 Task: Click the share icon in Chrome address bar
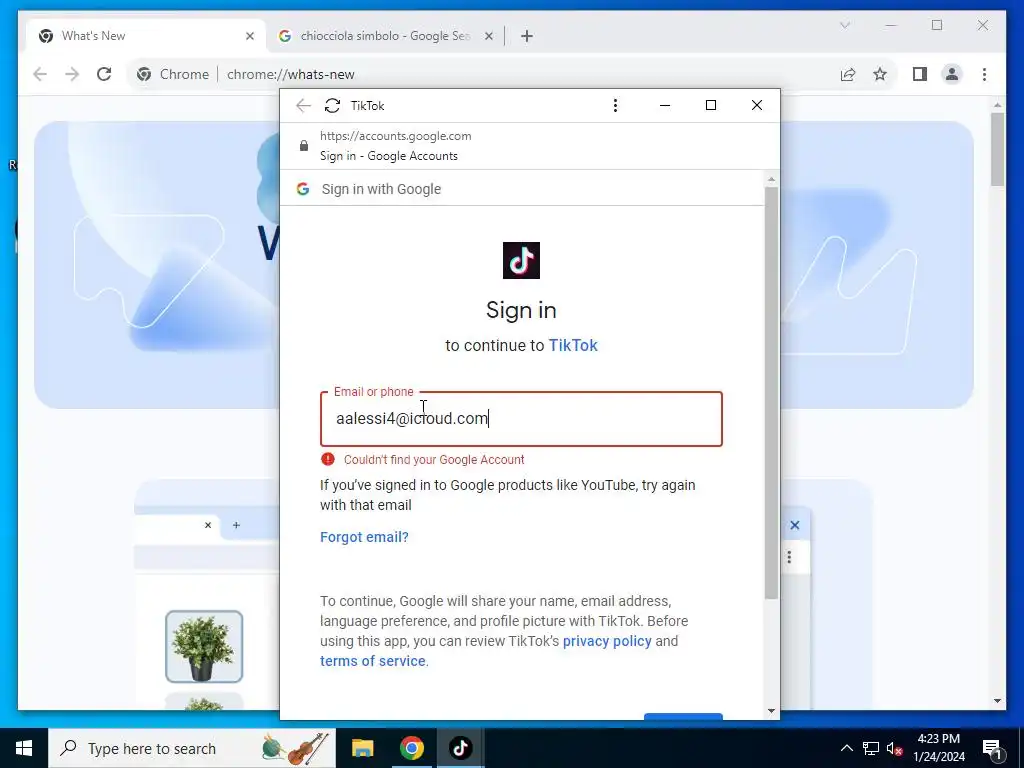coord(848,74)
